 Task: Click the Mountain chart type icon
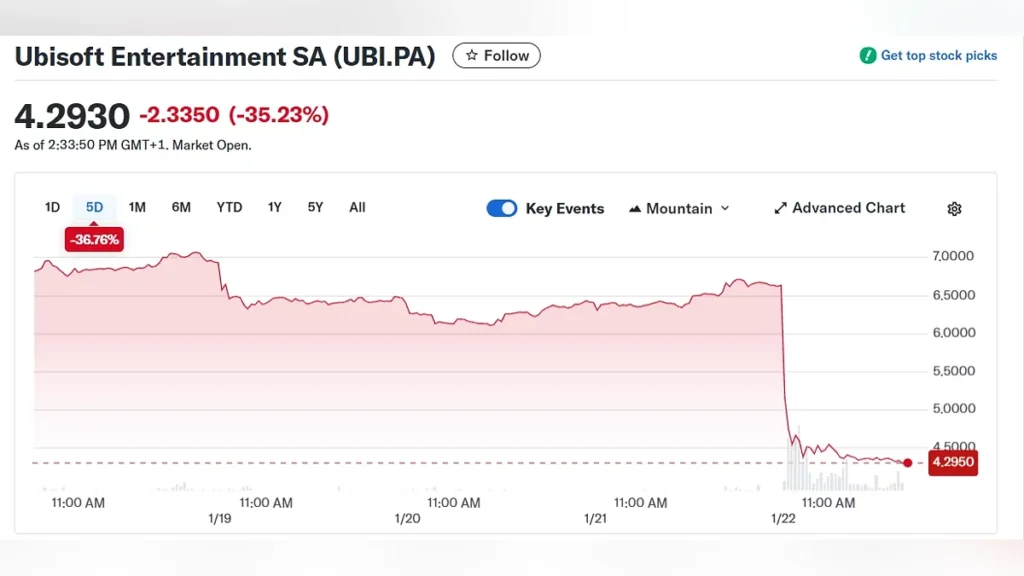click(635, 209)
